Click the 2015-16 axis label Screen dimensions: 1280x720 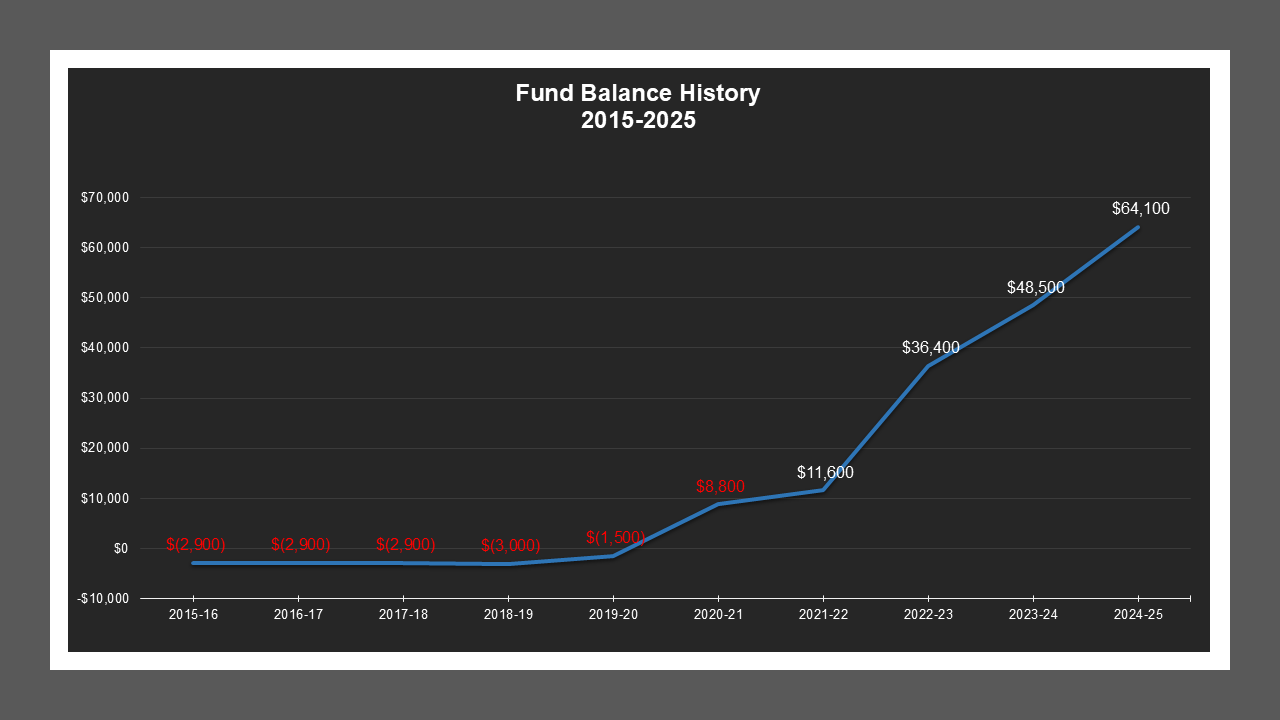[x=192, y=615]
